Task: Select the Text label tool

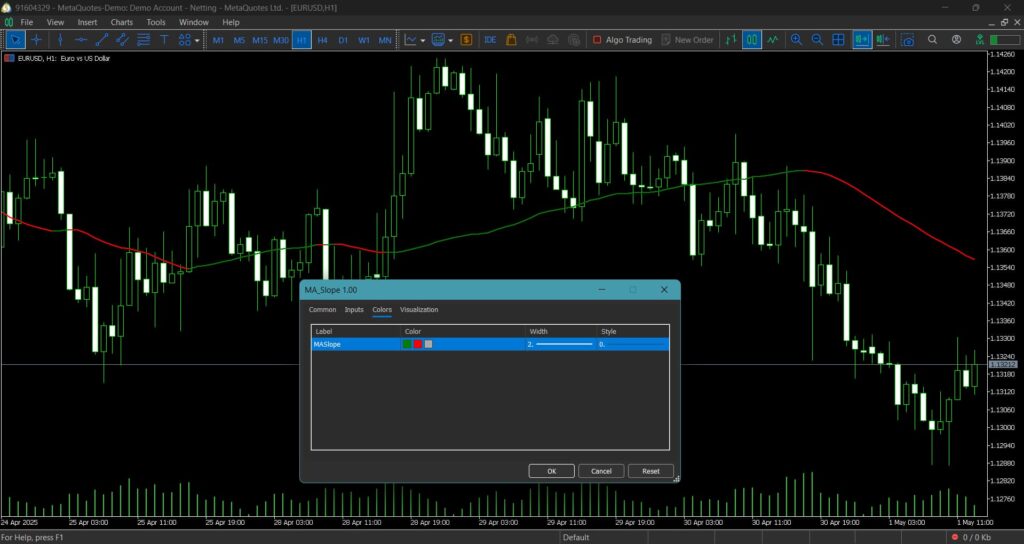Action: click(x=164, y=40)
